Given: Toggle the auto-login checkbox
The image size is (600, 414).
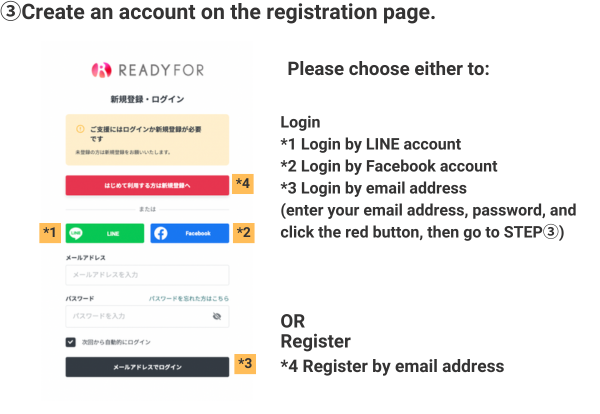Looking at the screenshot, I should [x=71, y=341].
